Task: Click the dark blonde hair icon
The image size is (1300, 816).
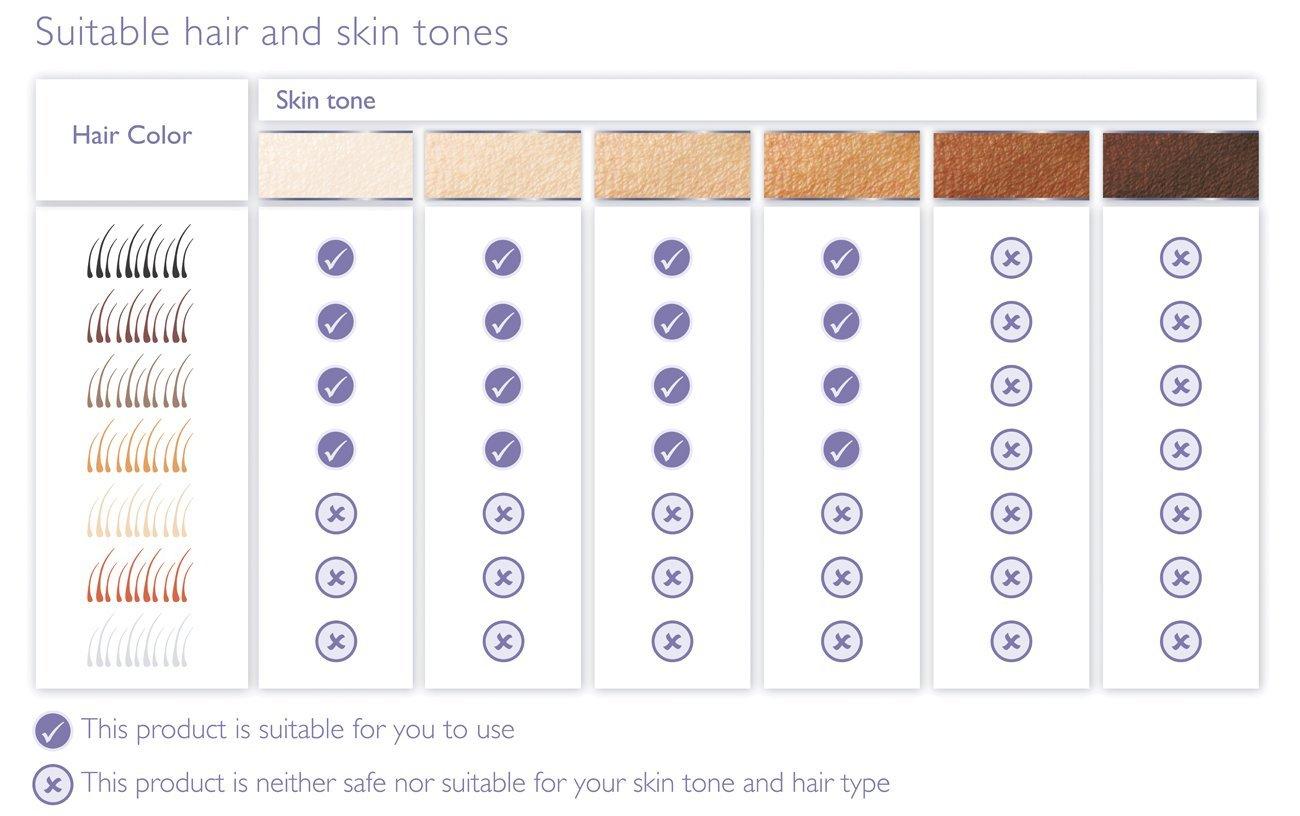Action: pyautogui.click(x=140, y=445)
